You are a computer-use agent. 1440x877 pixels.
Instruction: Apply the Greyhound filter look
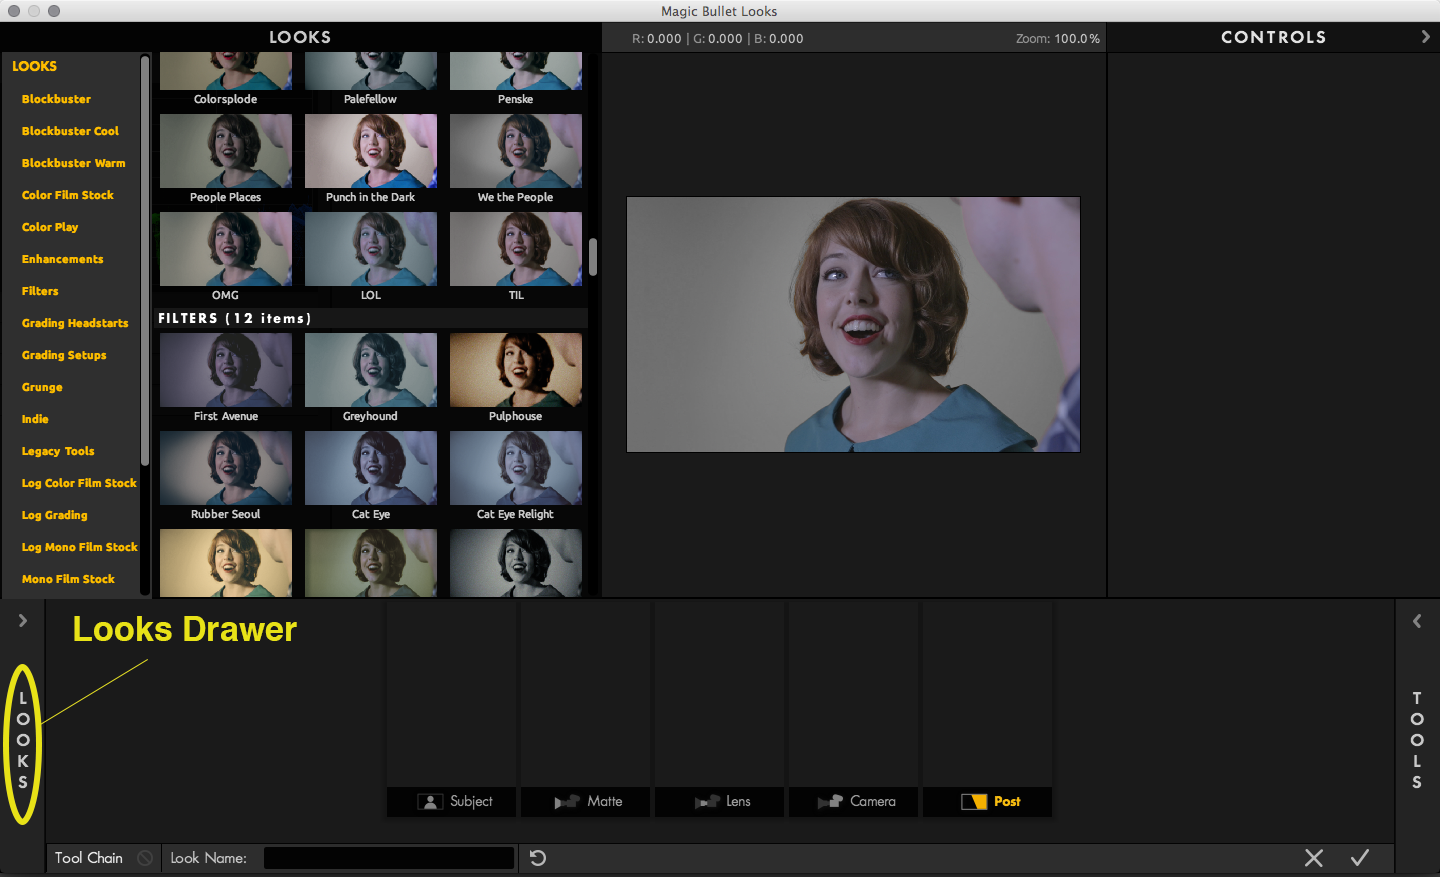pos(371,370)
